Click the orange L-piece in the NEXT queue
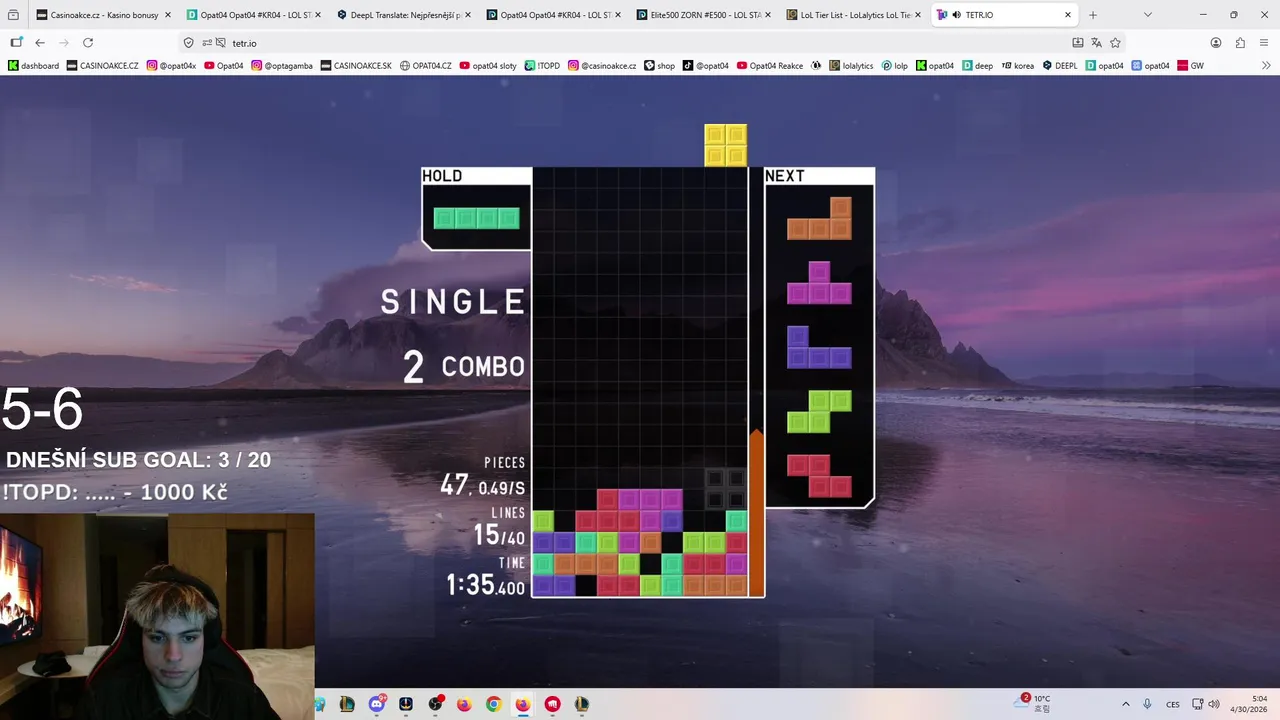This screenshot has height=720, width=1280. [x=819, y=218]
